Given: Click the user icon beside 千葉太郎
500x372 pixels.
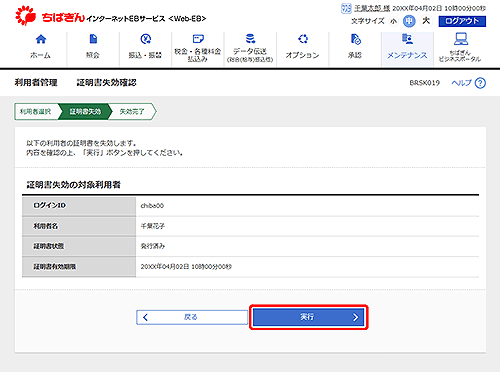Looking at the screenshot, I should point(346,8).
